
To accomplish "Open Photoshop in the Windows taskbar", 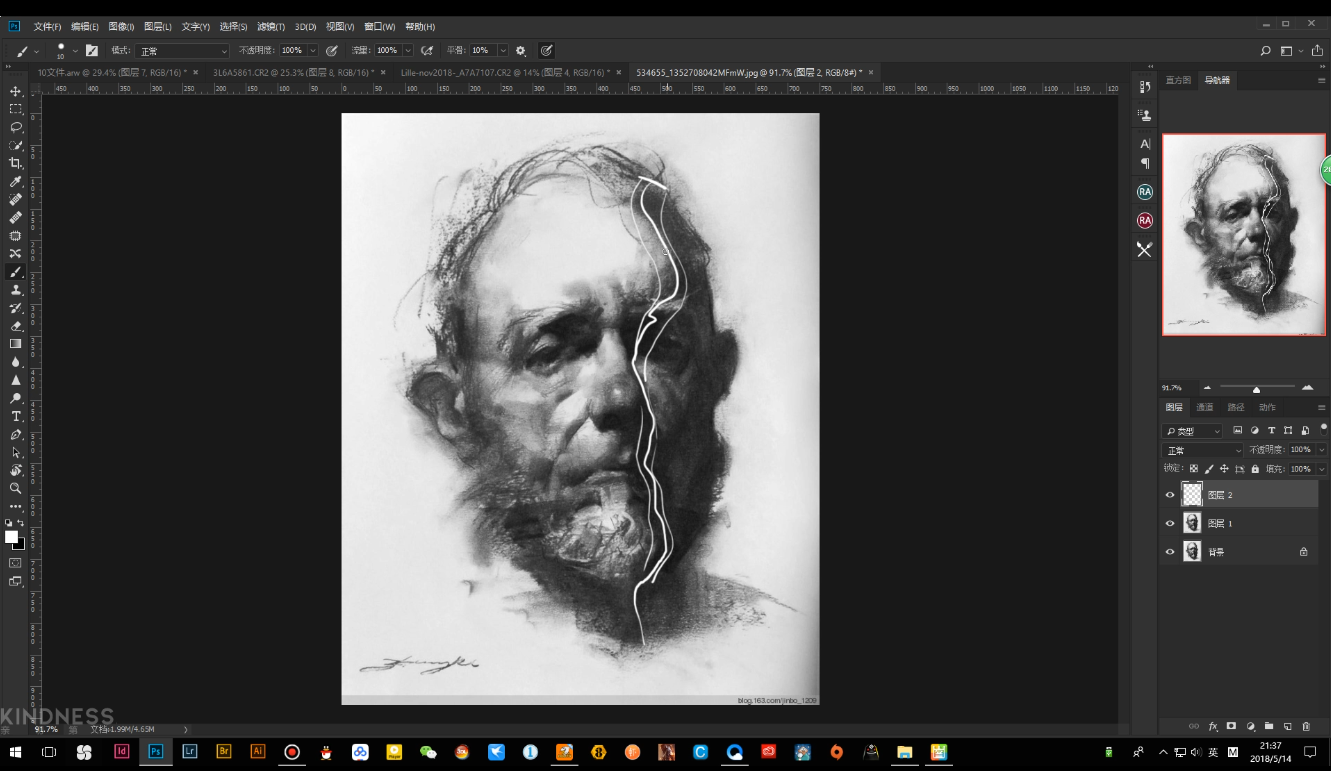I will coord(155,751).
